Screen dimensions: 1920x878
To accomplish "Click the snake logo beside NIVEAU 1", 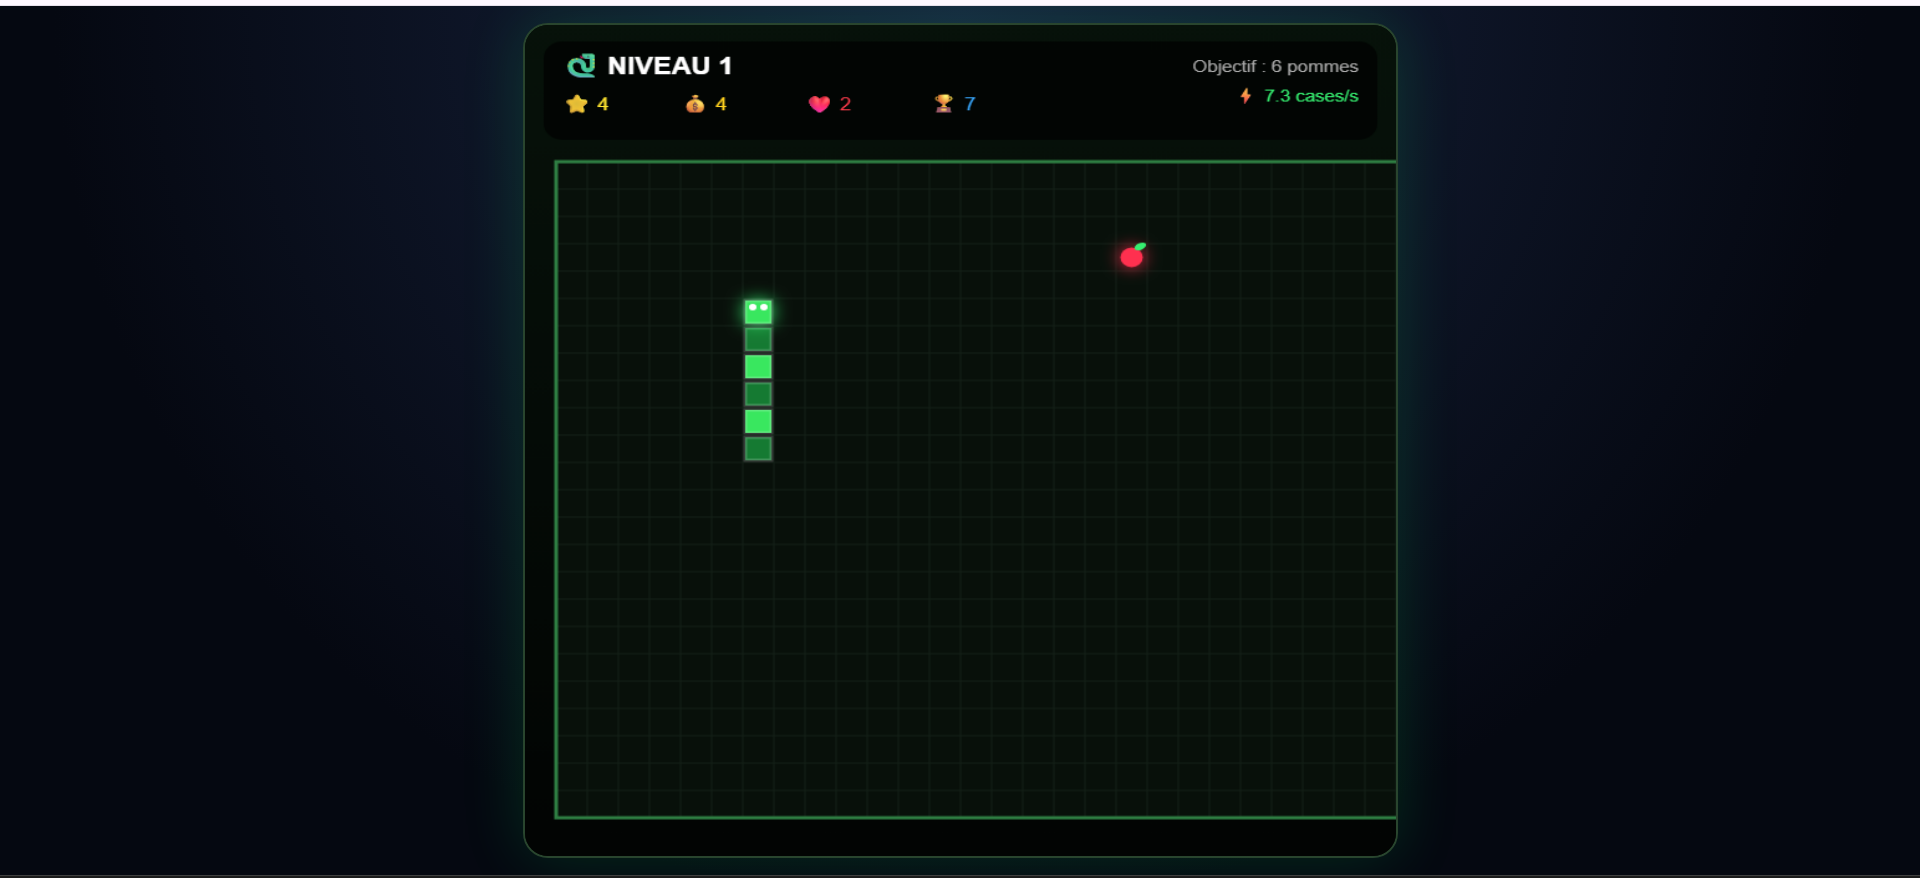I will tap(581, 66).
